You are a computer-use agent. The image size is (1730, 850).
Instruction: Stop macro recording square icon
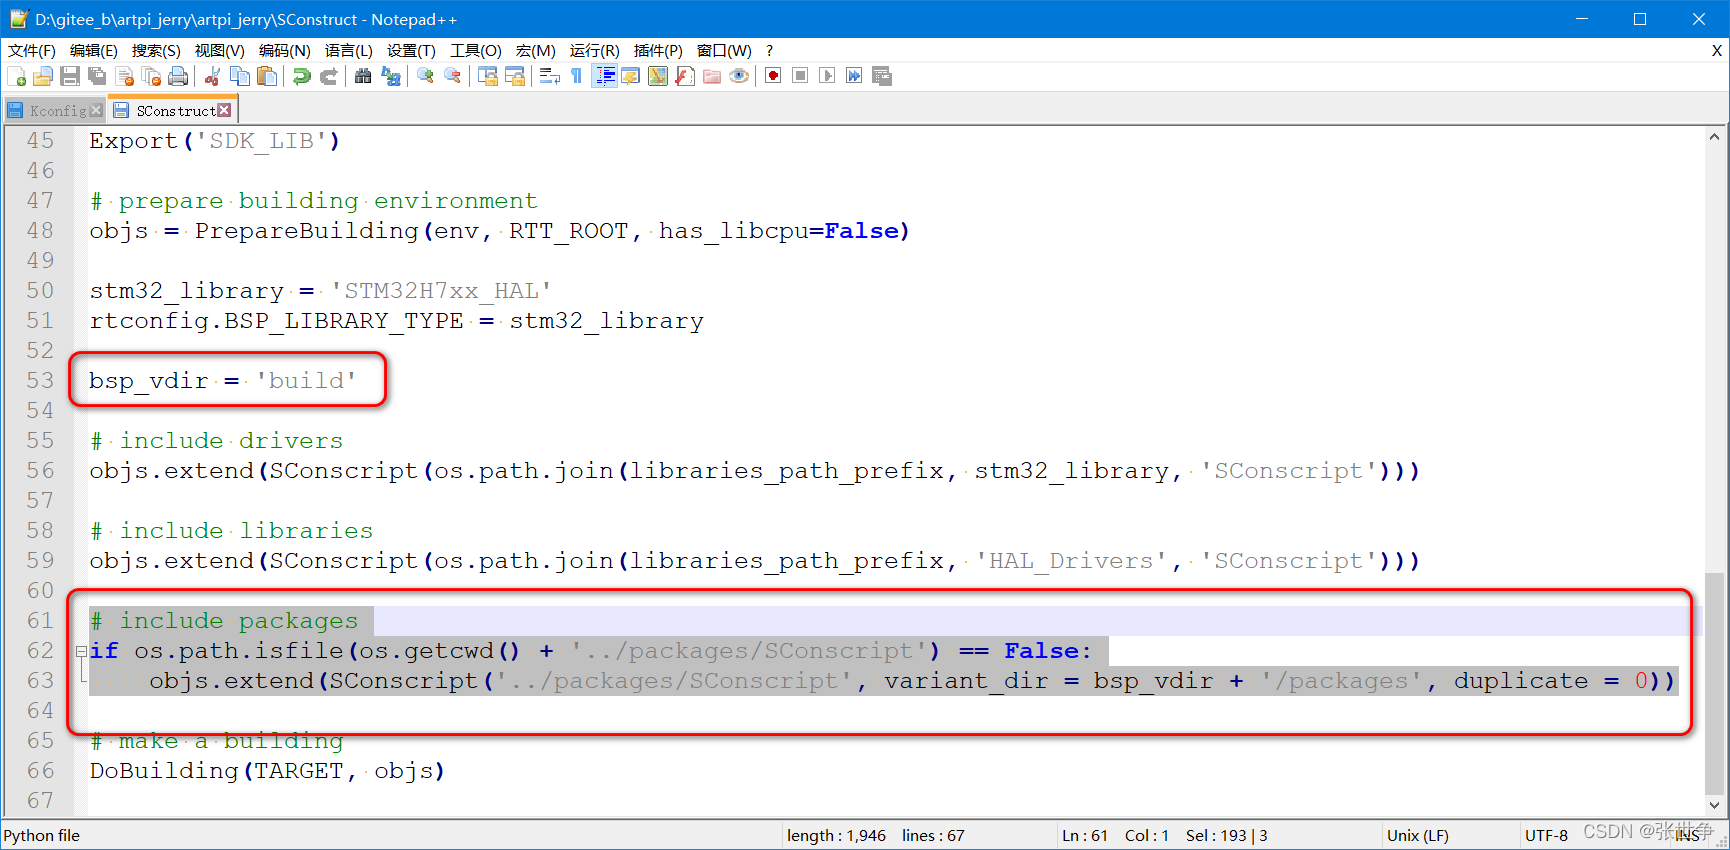pos(800,76)
